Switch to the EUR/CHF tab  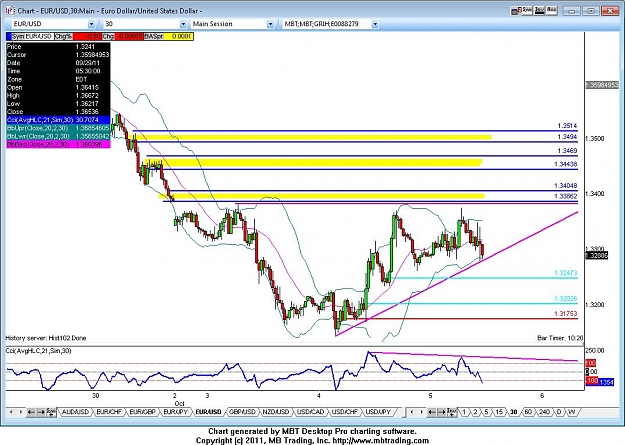109,412
